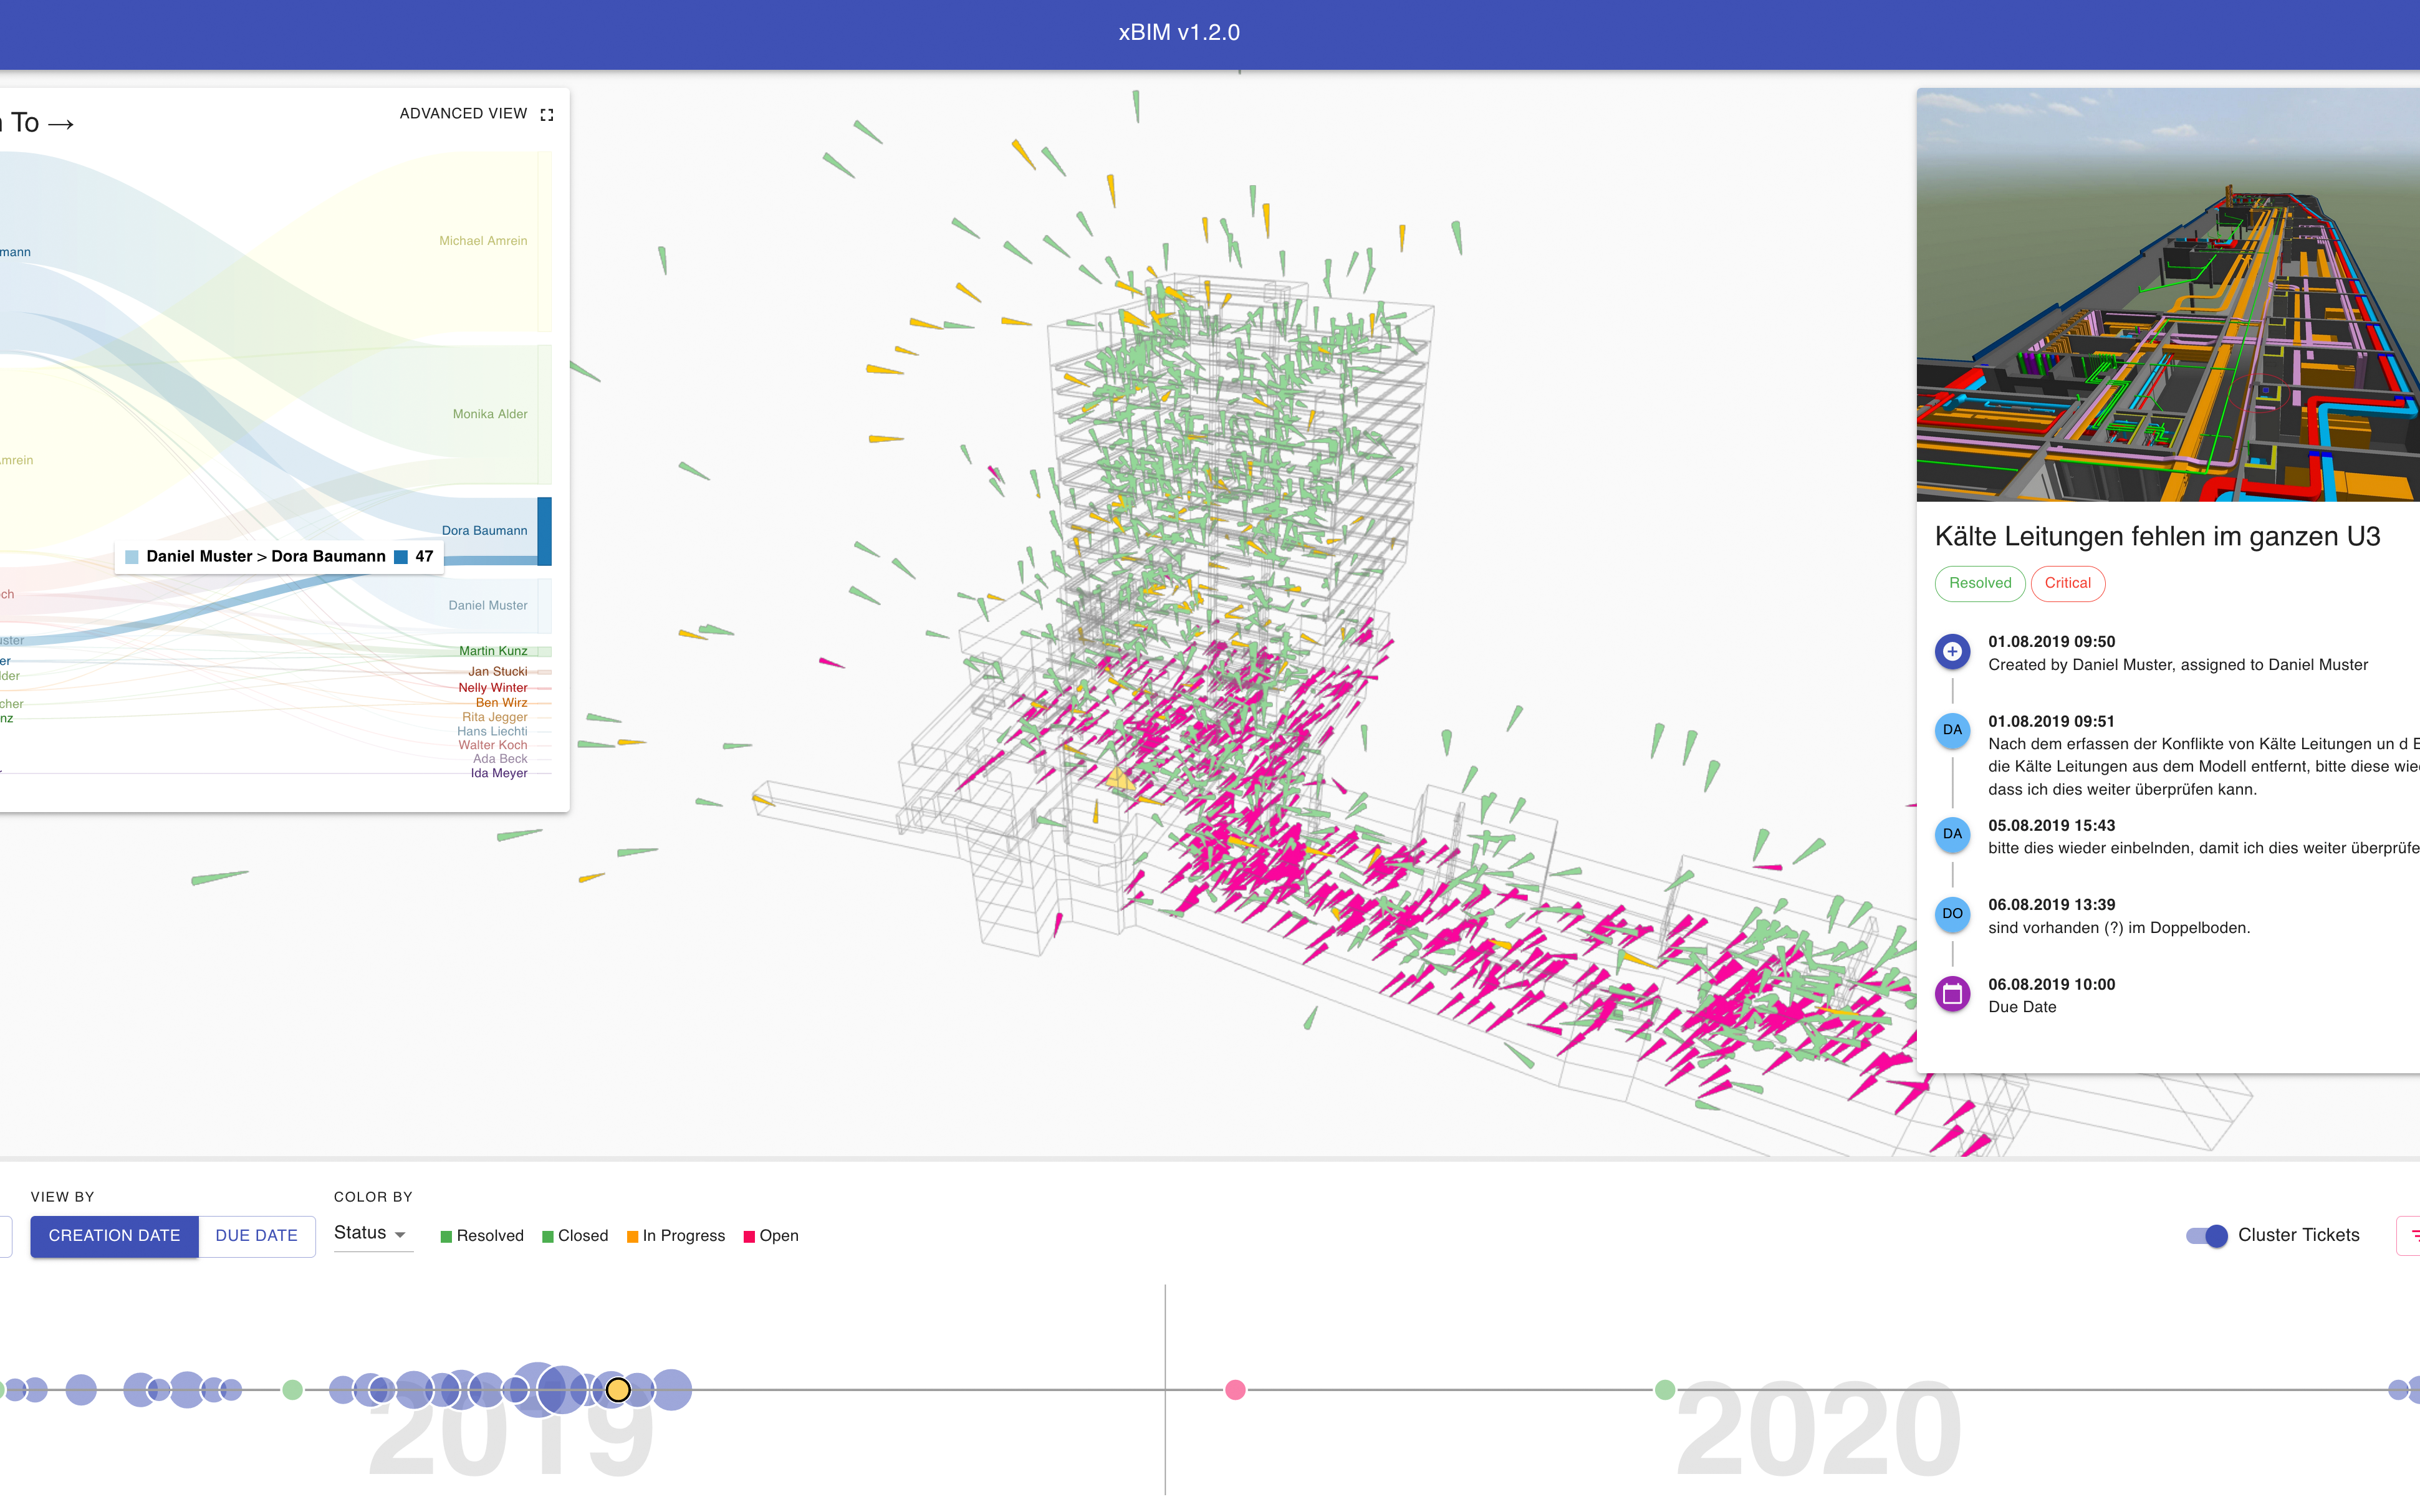Select Creation Date view mode
2420x1512 pixels.
114,1236
